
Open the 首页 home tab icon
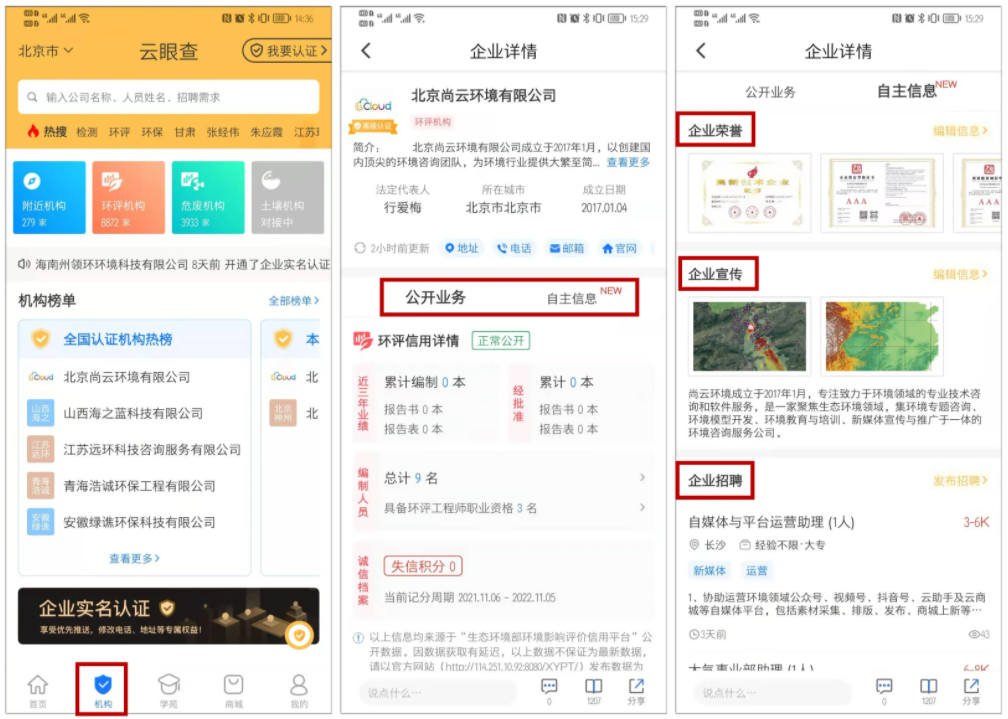tap(38, 686)
